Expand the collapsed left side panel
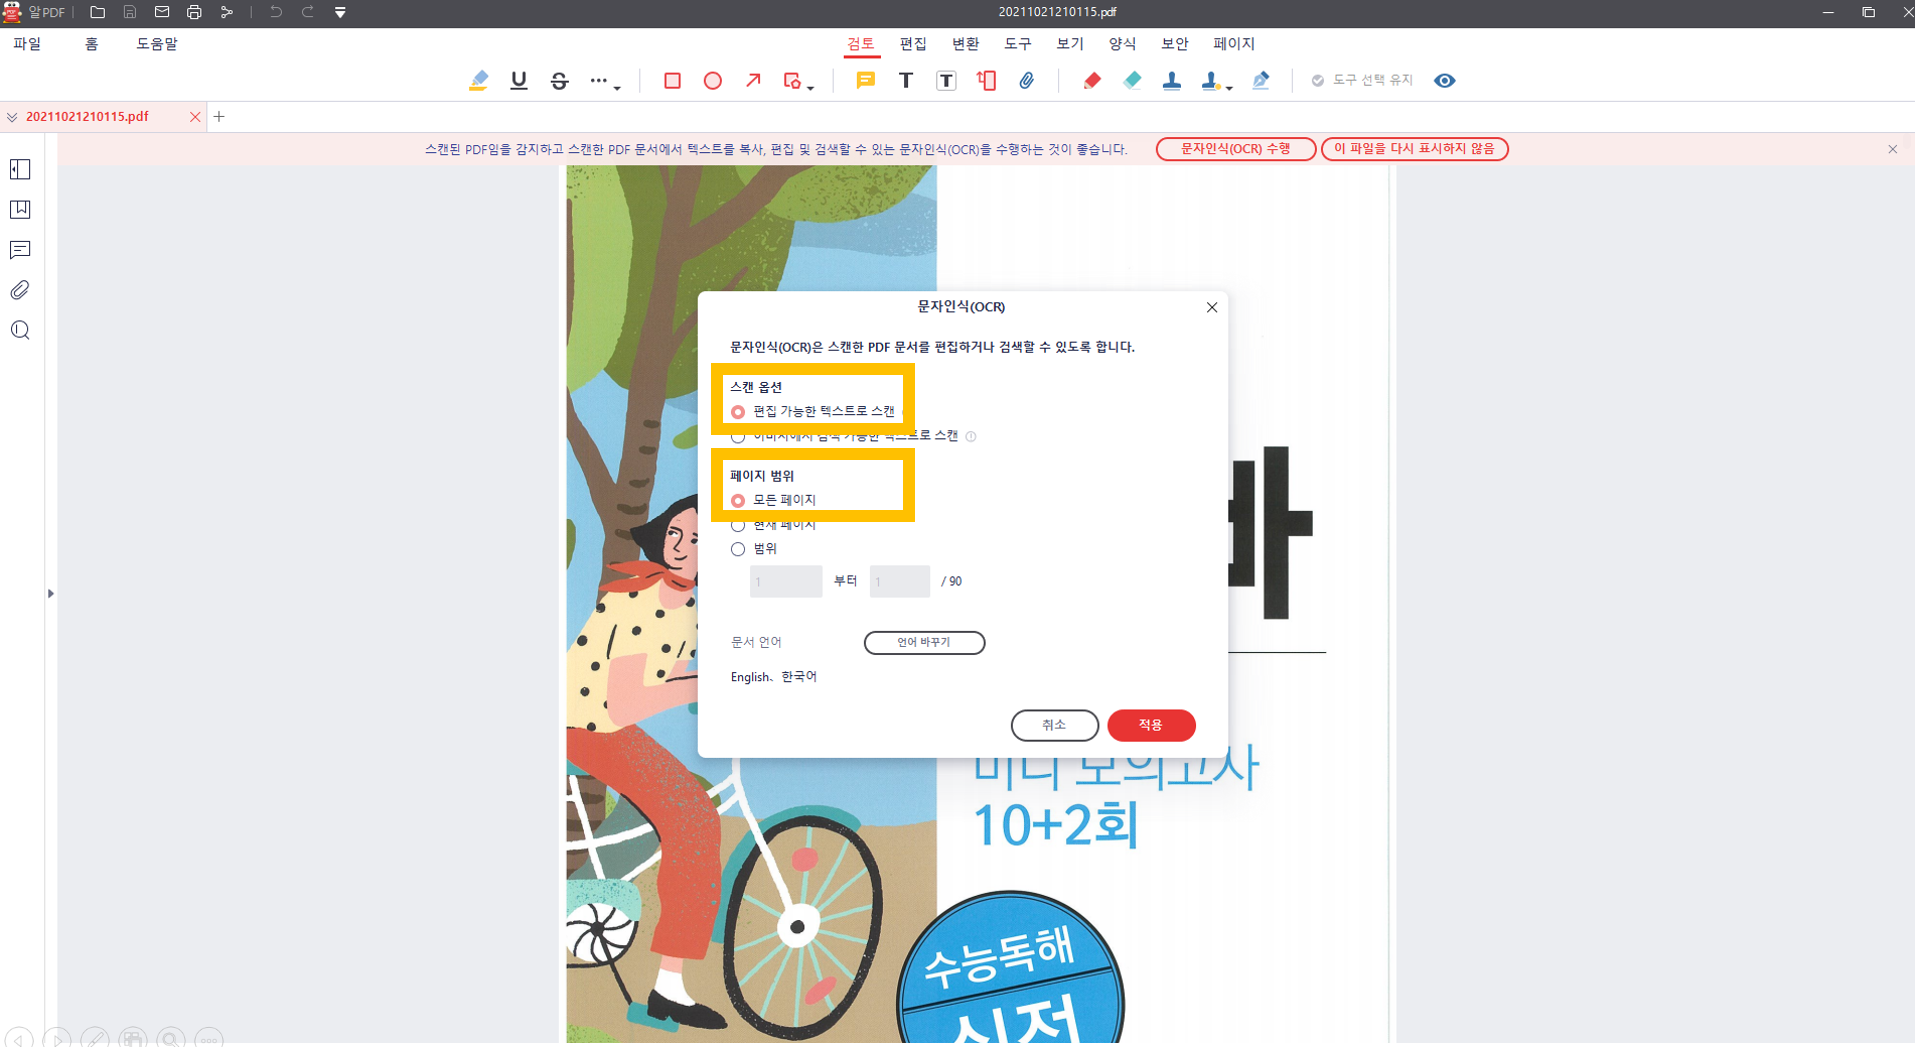1915x1047 pixels. 50,594
